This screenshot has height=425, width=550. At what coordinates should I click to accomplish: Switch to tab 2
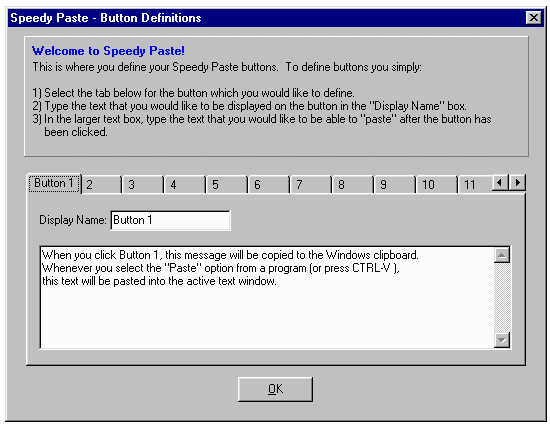pos(102,185)
